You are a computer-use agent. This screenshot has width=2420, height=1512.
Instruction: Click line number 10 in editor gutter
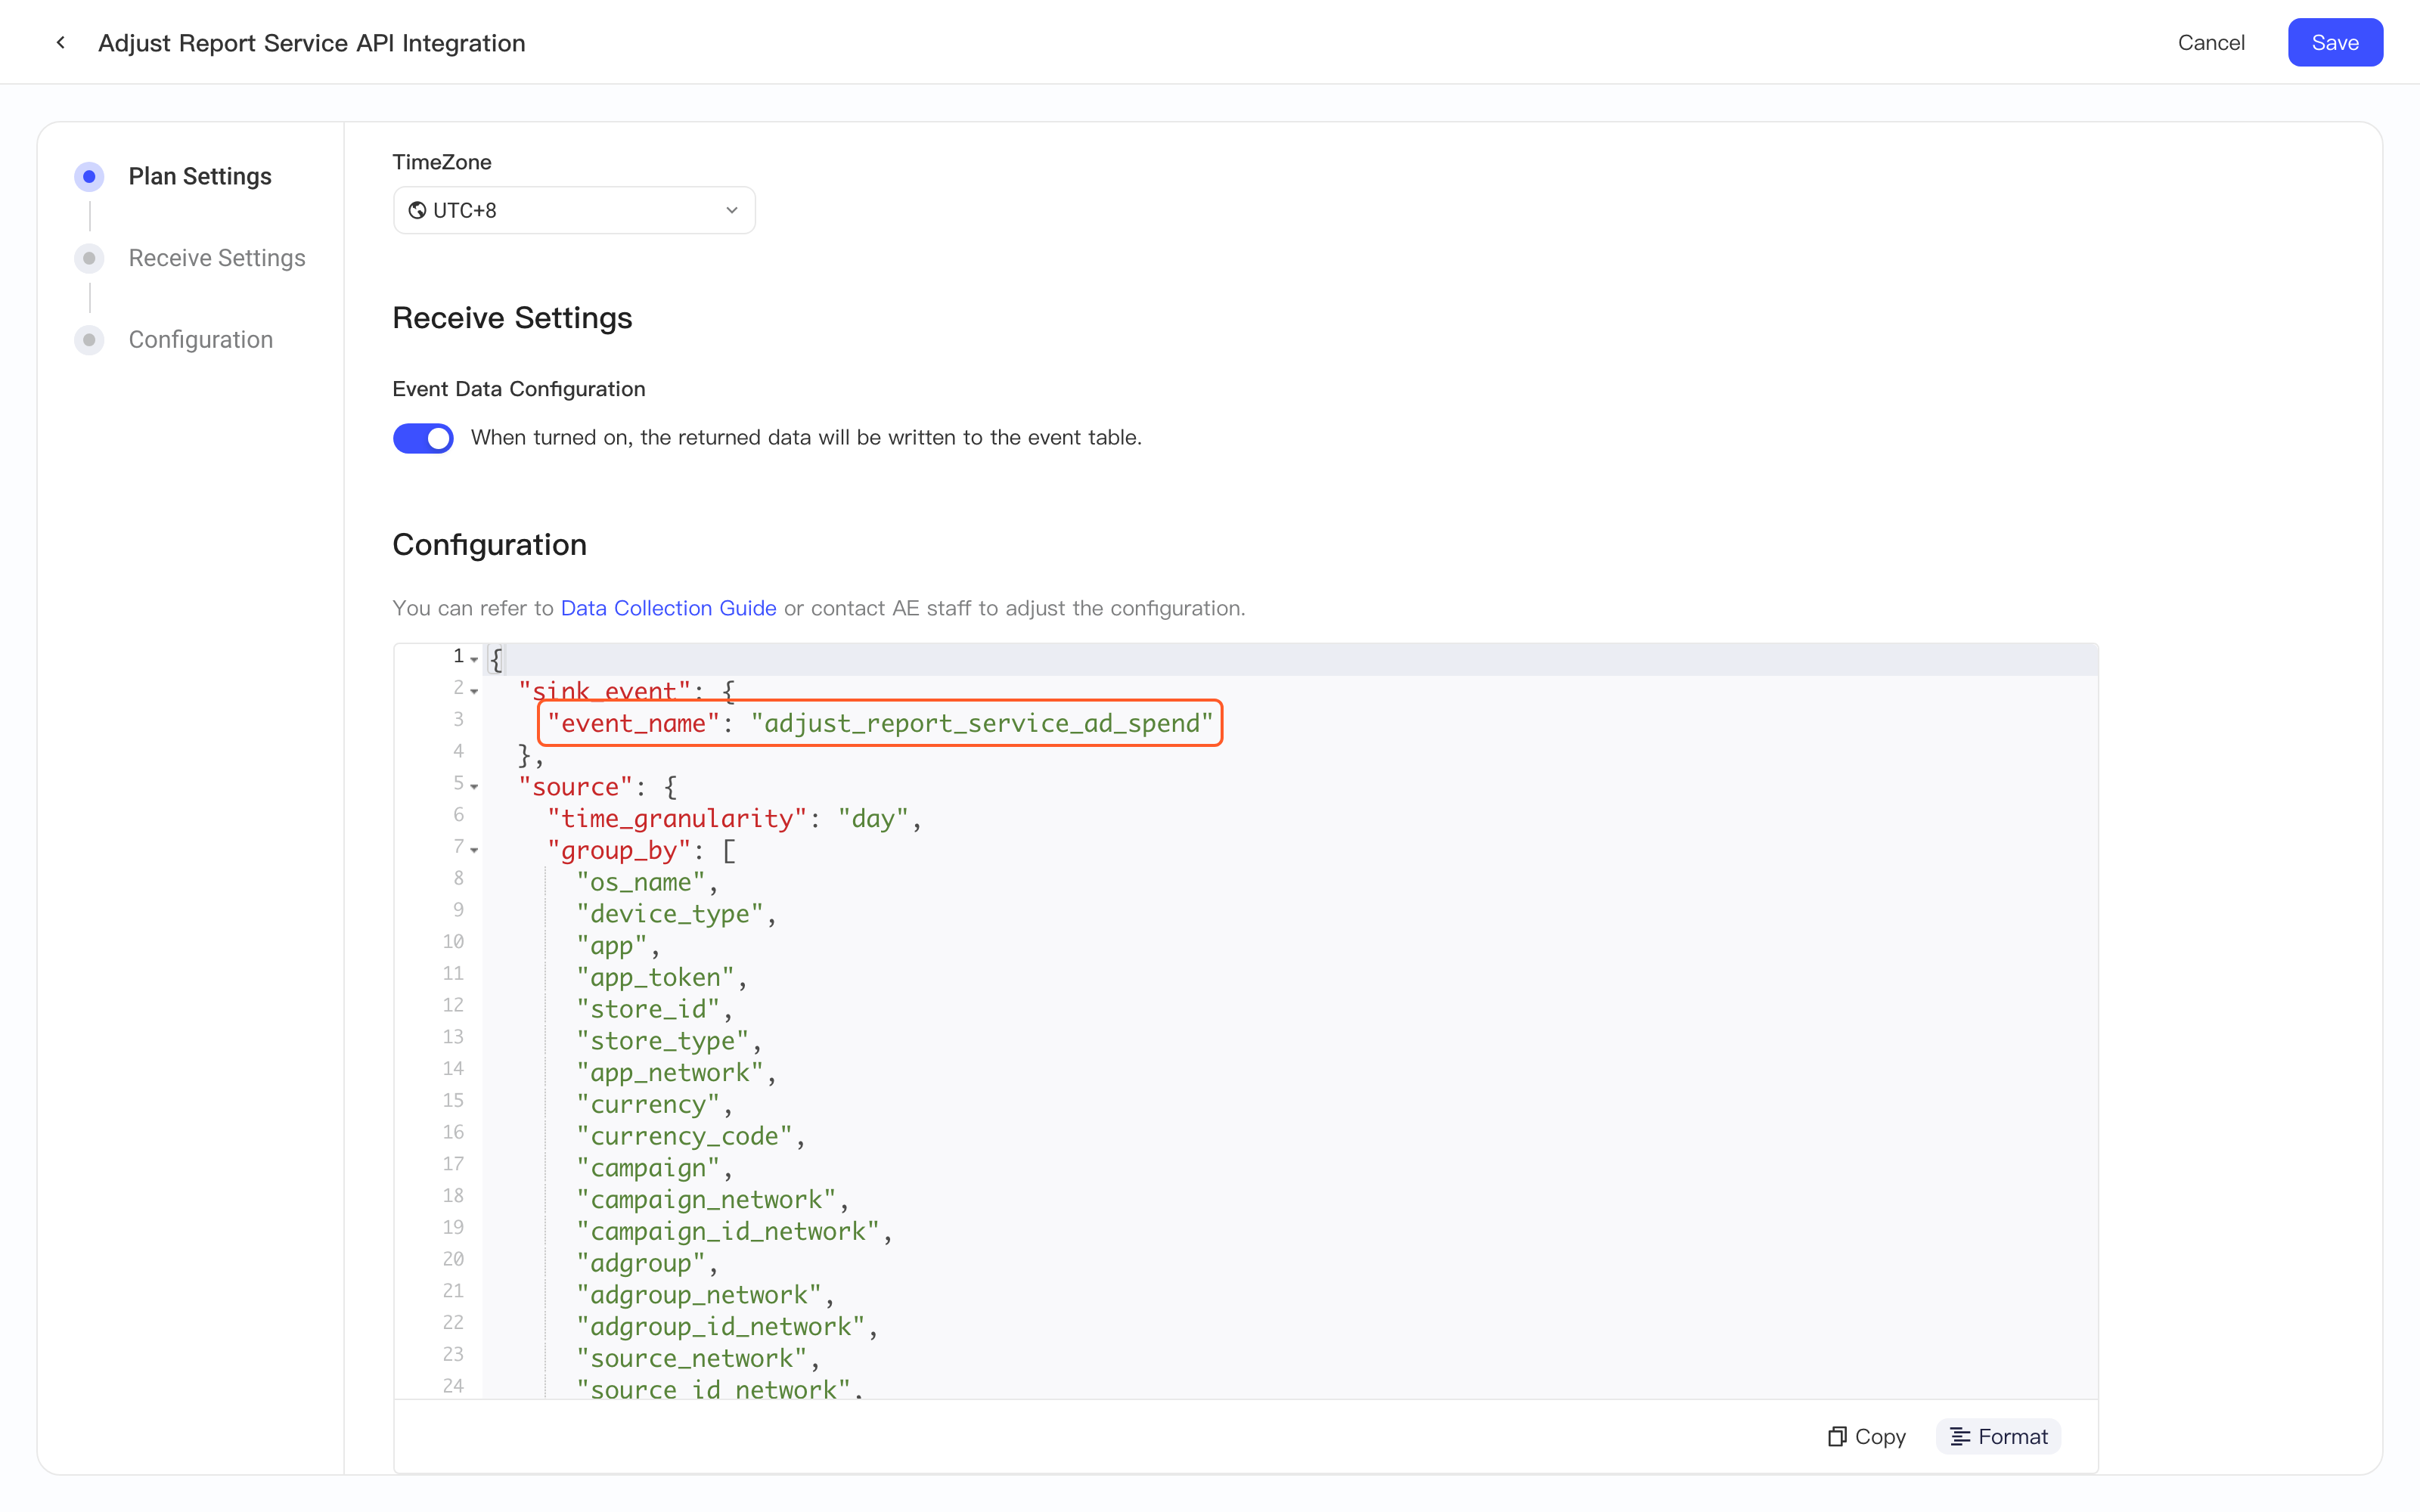453,942
